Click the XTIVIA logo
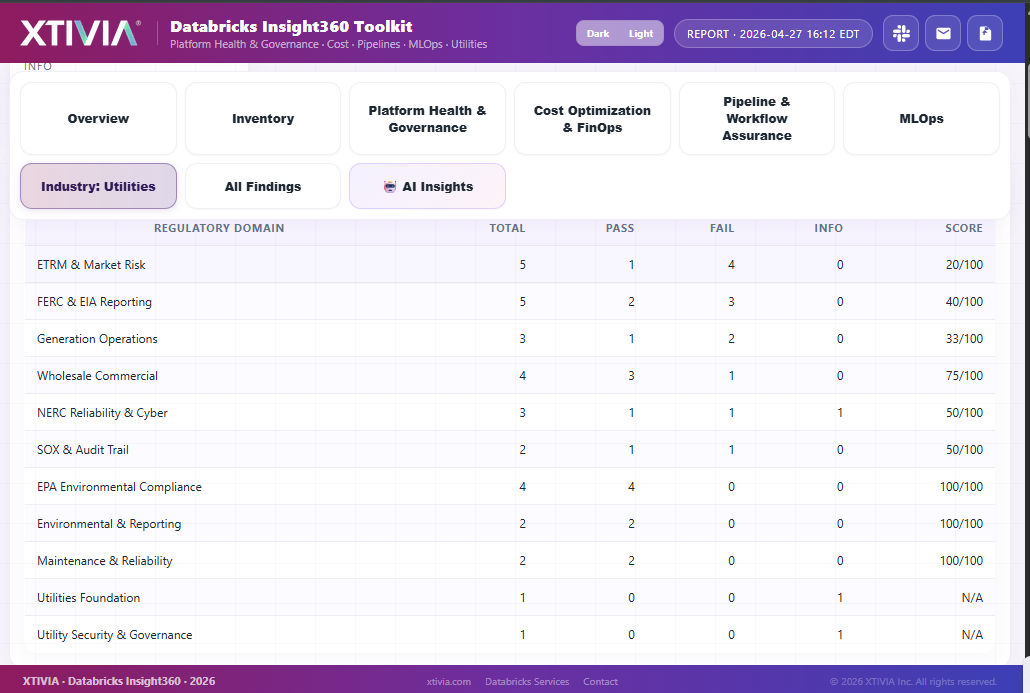The height and width of the screenshot is (693, 1030). coord(80,33)
